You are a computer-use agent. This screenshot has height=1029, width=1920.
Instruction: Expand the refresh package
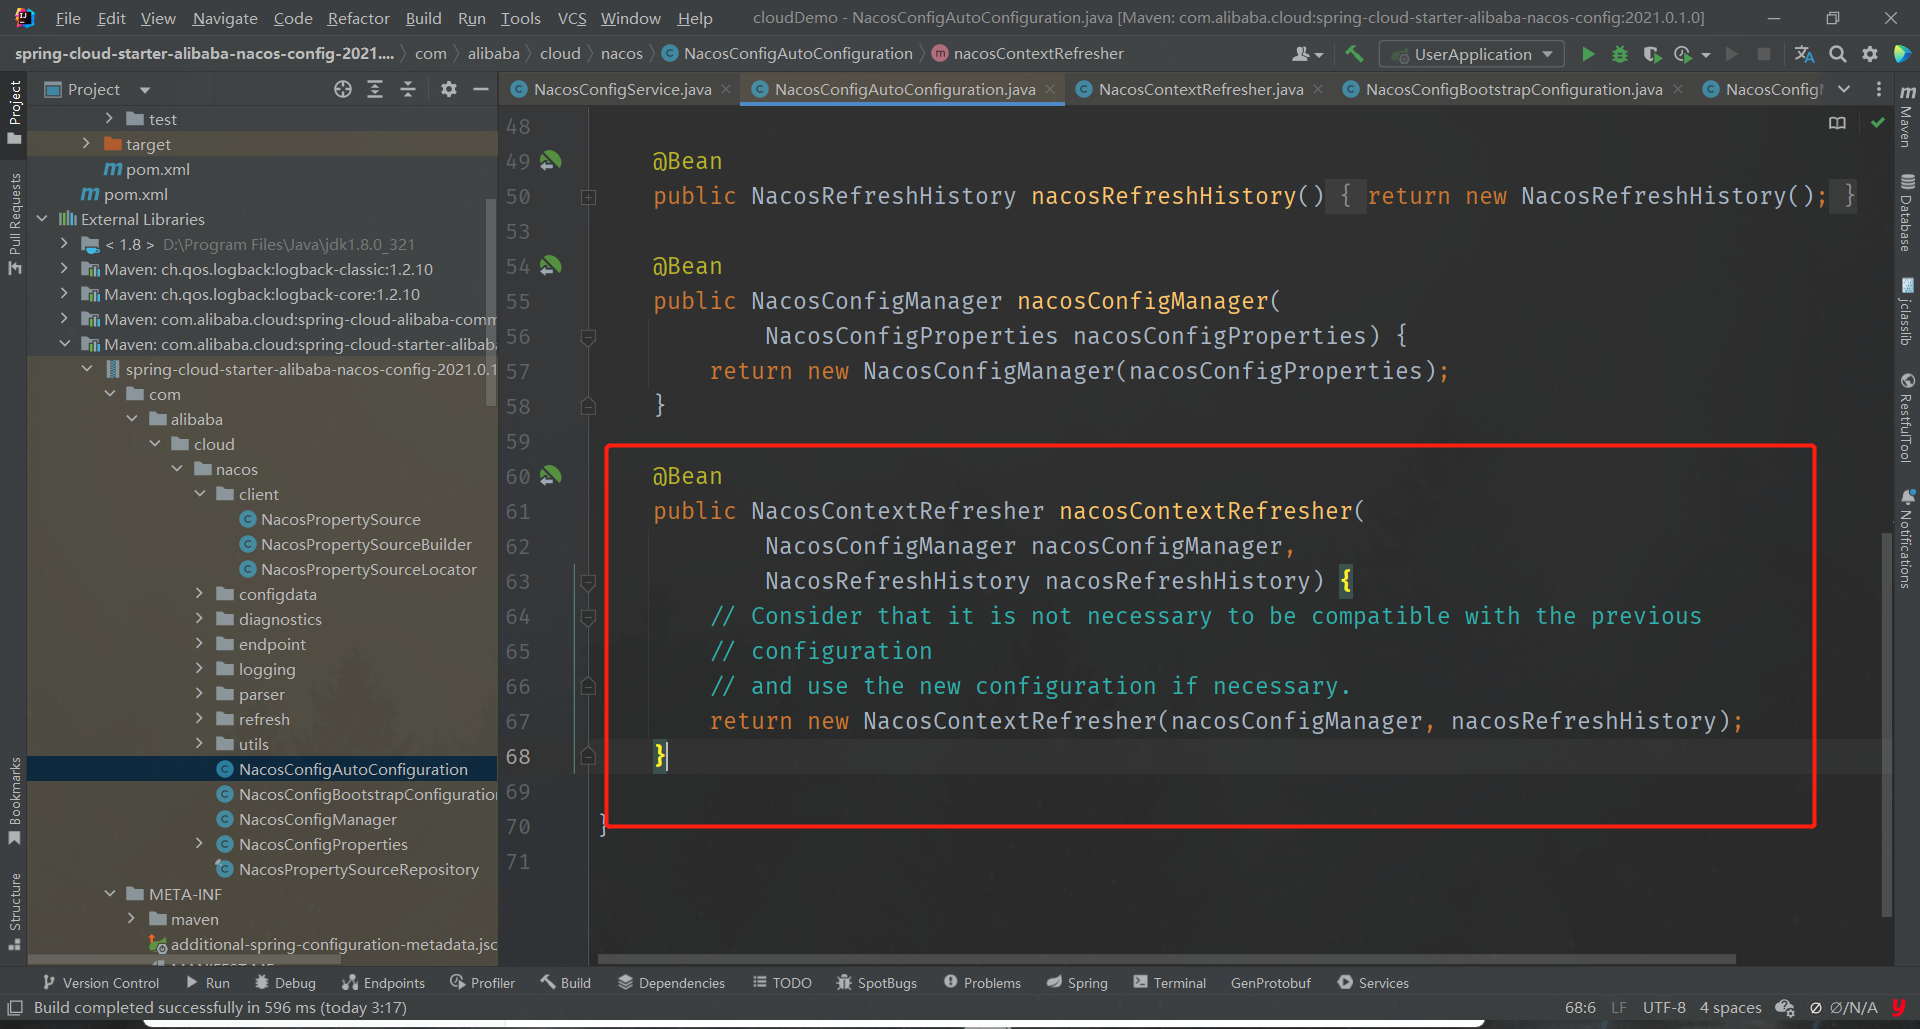(199, 719)
